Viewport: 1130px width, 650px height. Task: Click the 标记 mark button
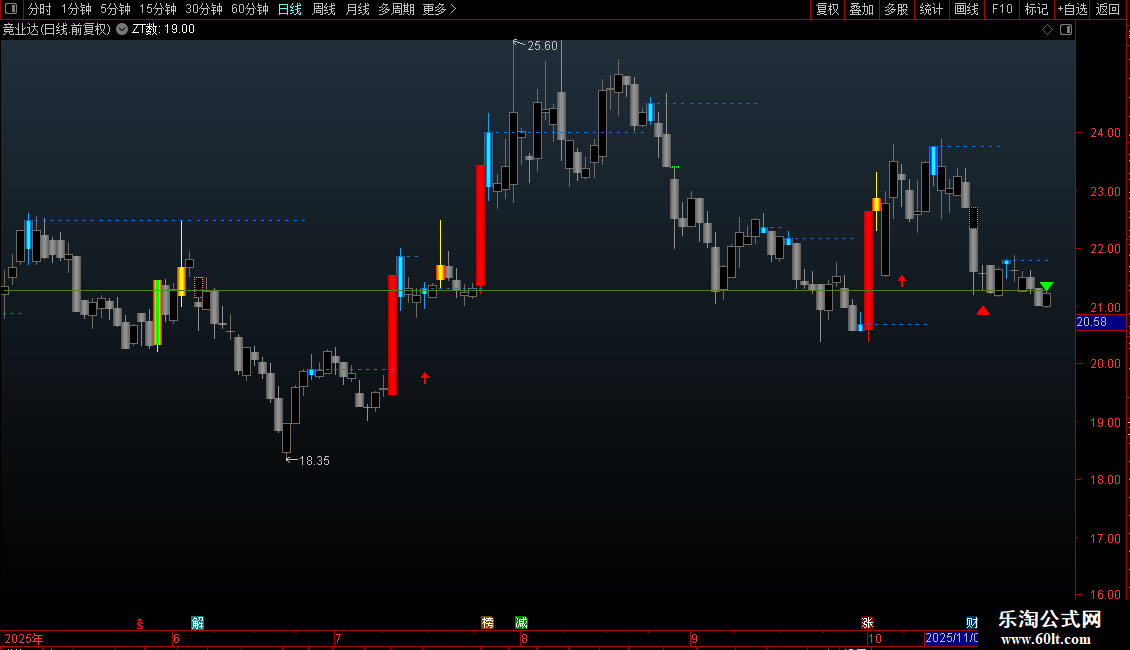pos(1036,9)
